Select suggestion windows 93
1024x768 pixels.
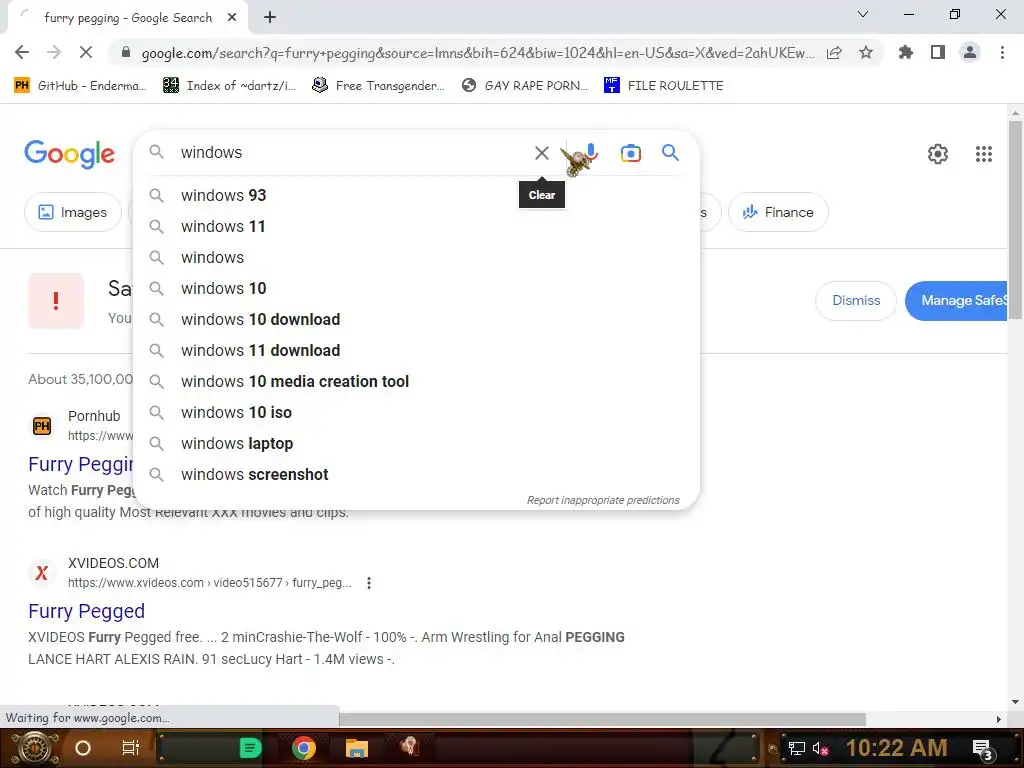[x=417, y=195]
